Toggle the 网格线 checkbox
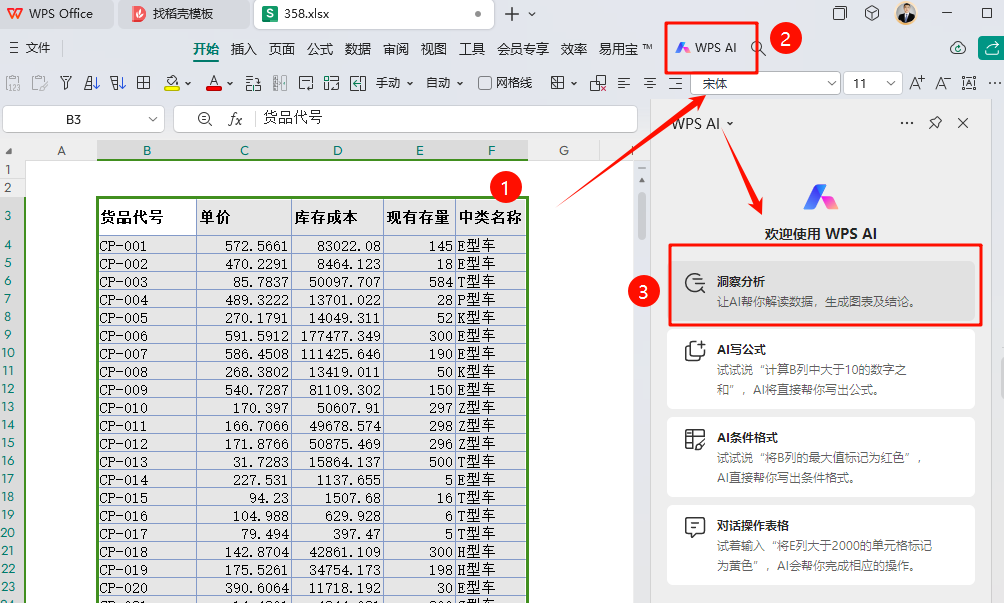 (485, 83)
